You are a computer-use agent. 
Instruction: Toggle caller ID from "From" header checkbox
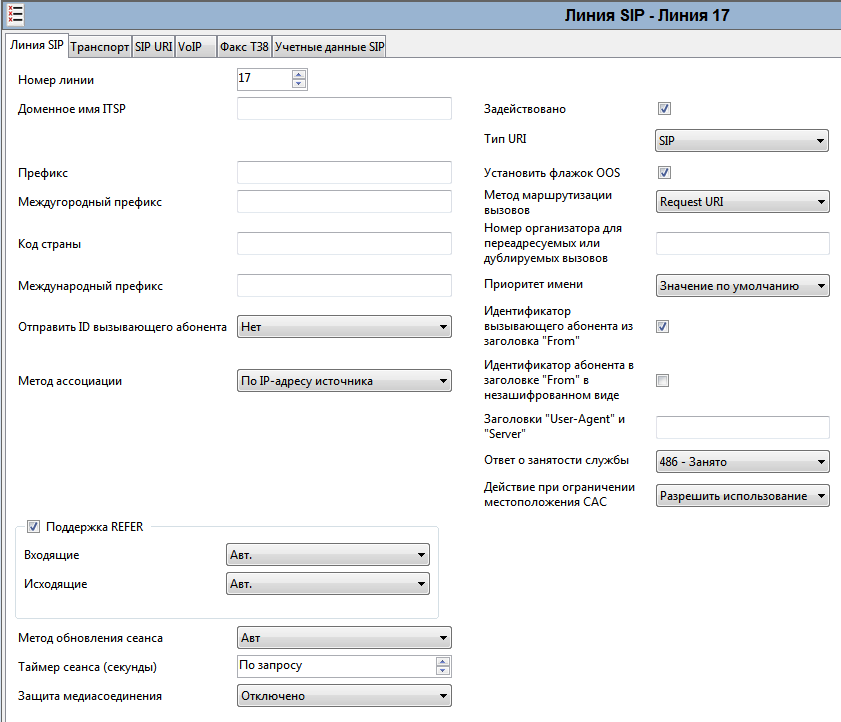[663, 327]
